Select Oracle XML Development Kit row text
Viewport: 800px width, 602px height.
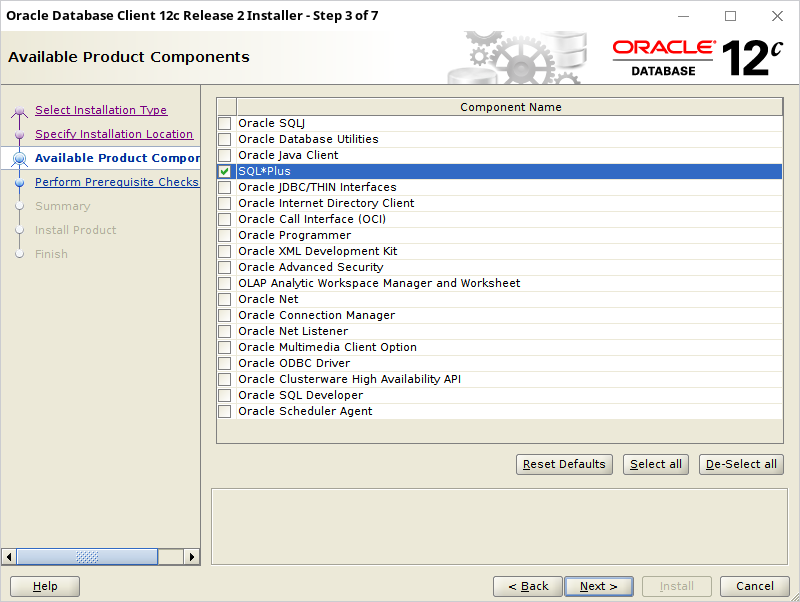(317, 251)
